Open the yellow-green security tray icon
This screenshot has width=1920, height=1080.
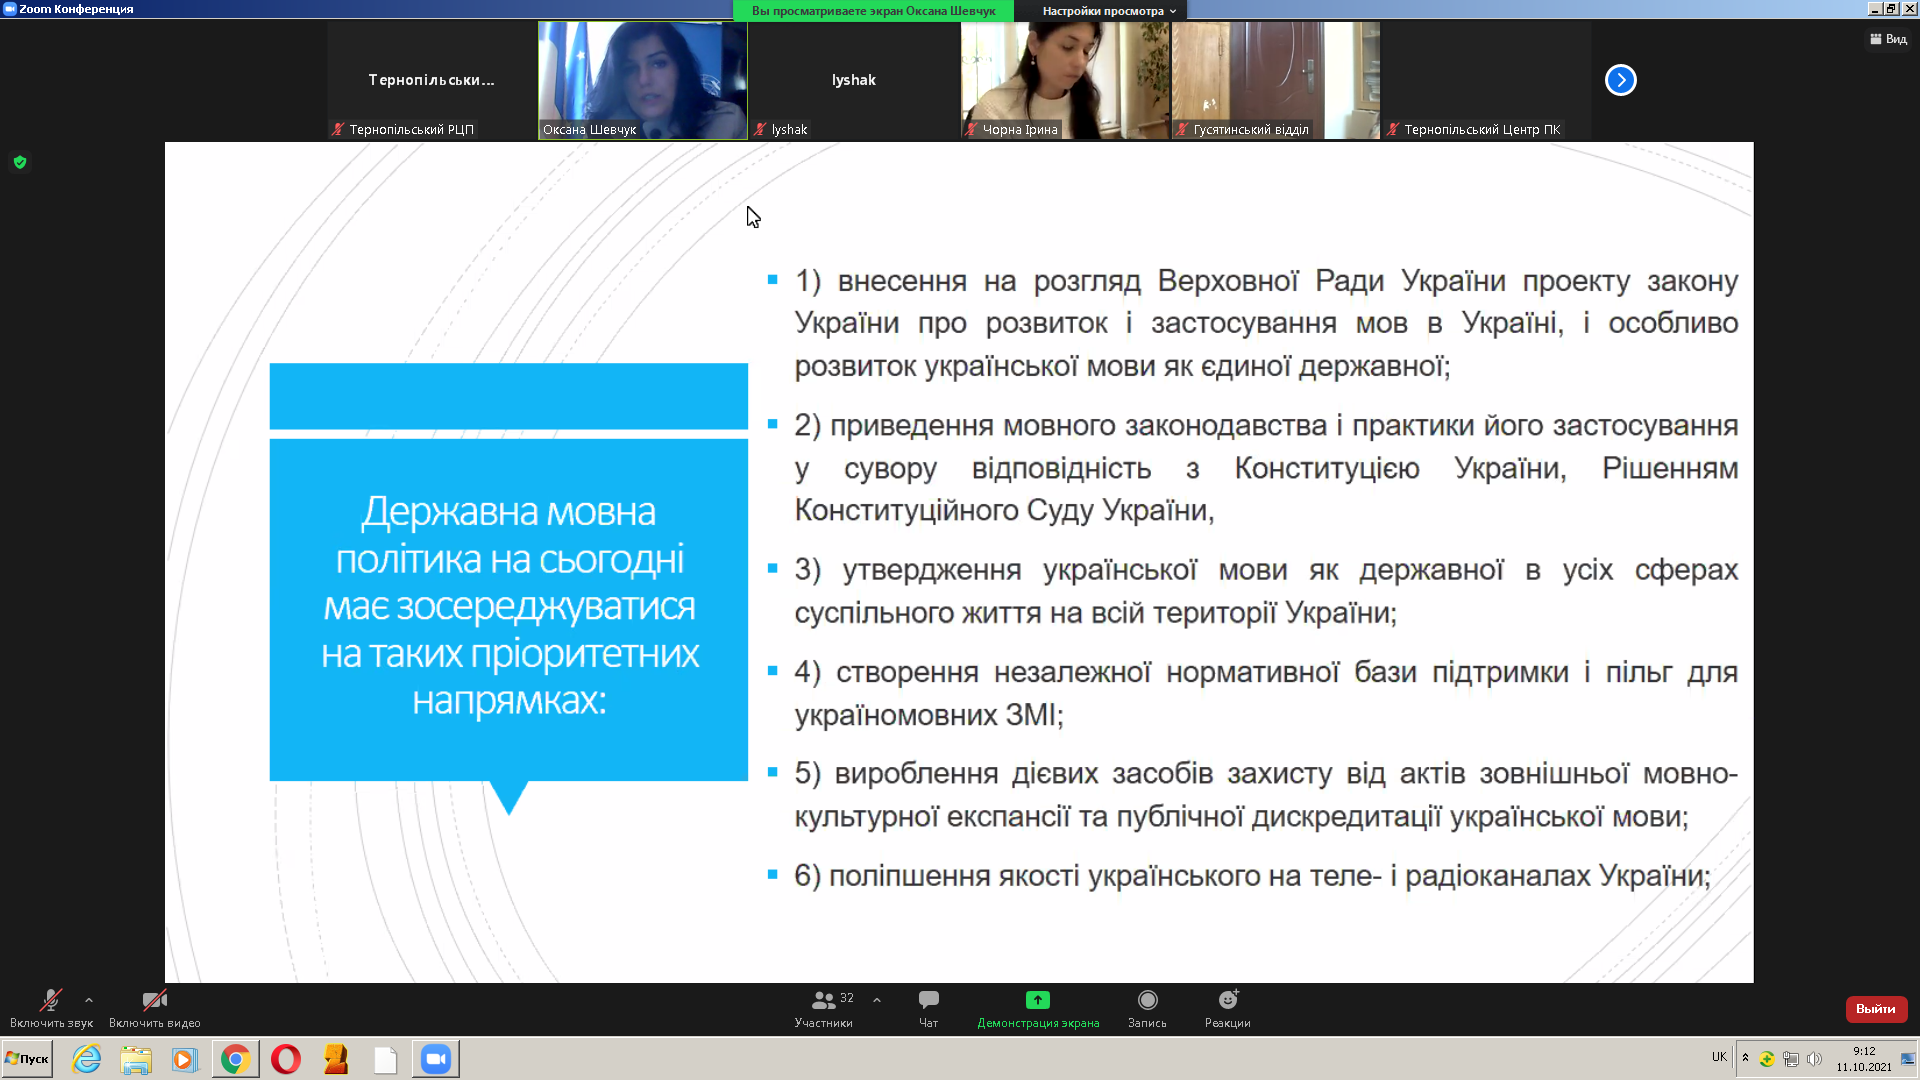(x=1767, y=1059)
